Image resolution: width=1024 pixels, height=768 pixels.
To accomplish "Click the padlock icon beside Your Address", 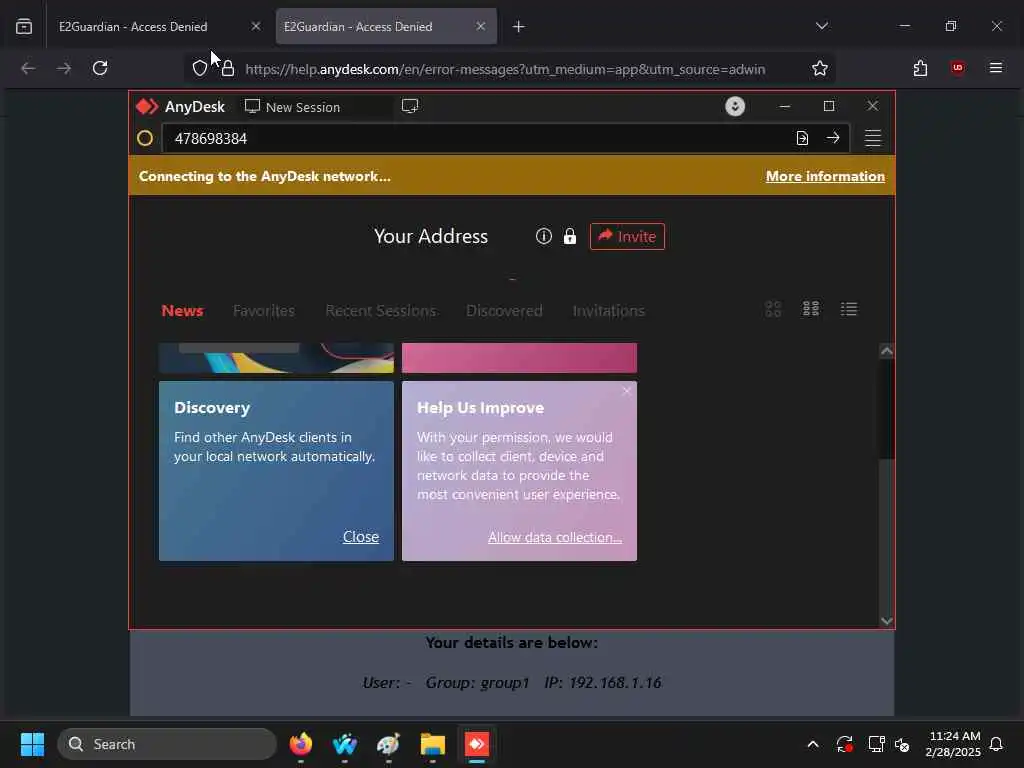I will point(570,236).
